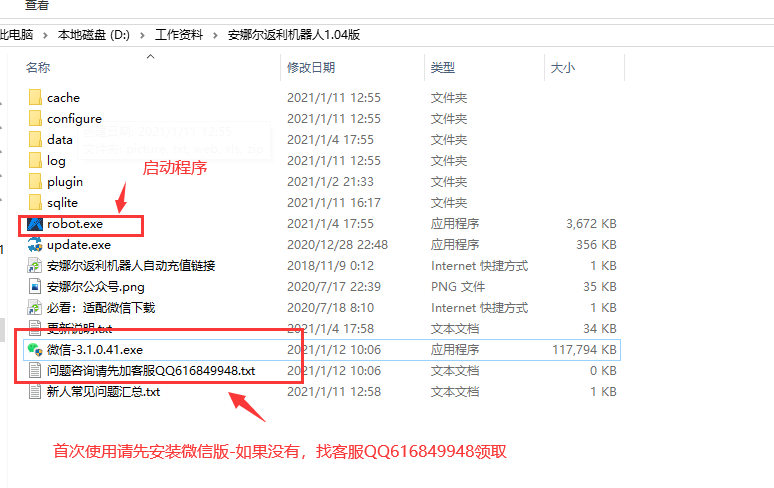The width and height of the screenshot is (774, 488).
Task: Sort files by 大小 column header
Action: point(563,68)
